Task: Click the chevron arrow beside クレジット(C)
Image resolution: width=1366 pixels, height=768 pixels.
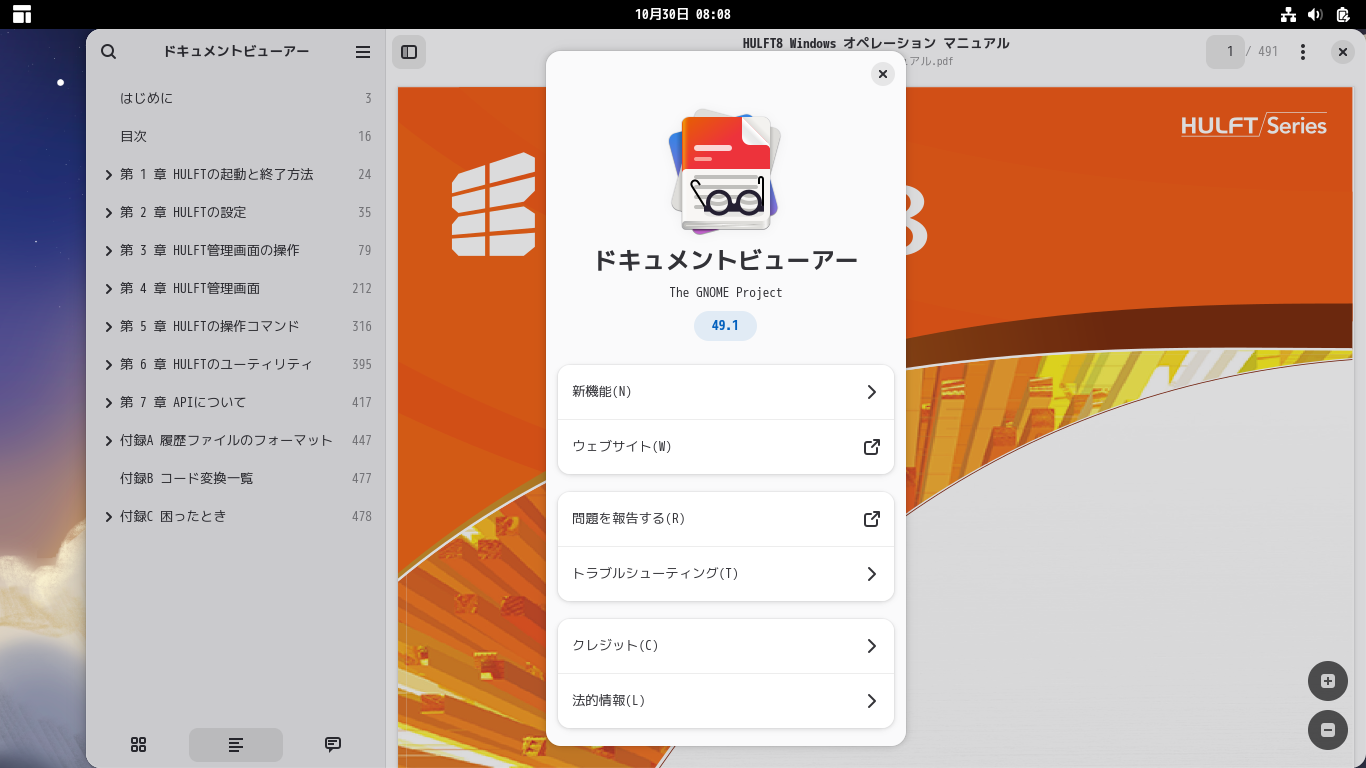Action: [872, 646]
